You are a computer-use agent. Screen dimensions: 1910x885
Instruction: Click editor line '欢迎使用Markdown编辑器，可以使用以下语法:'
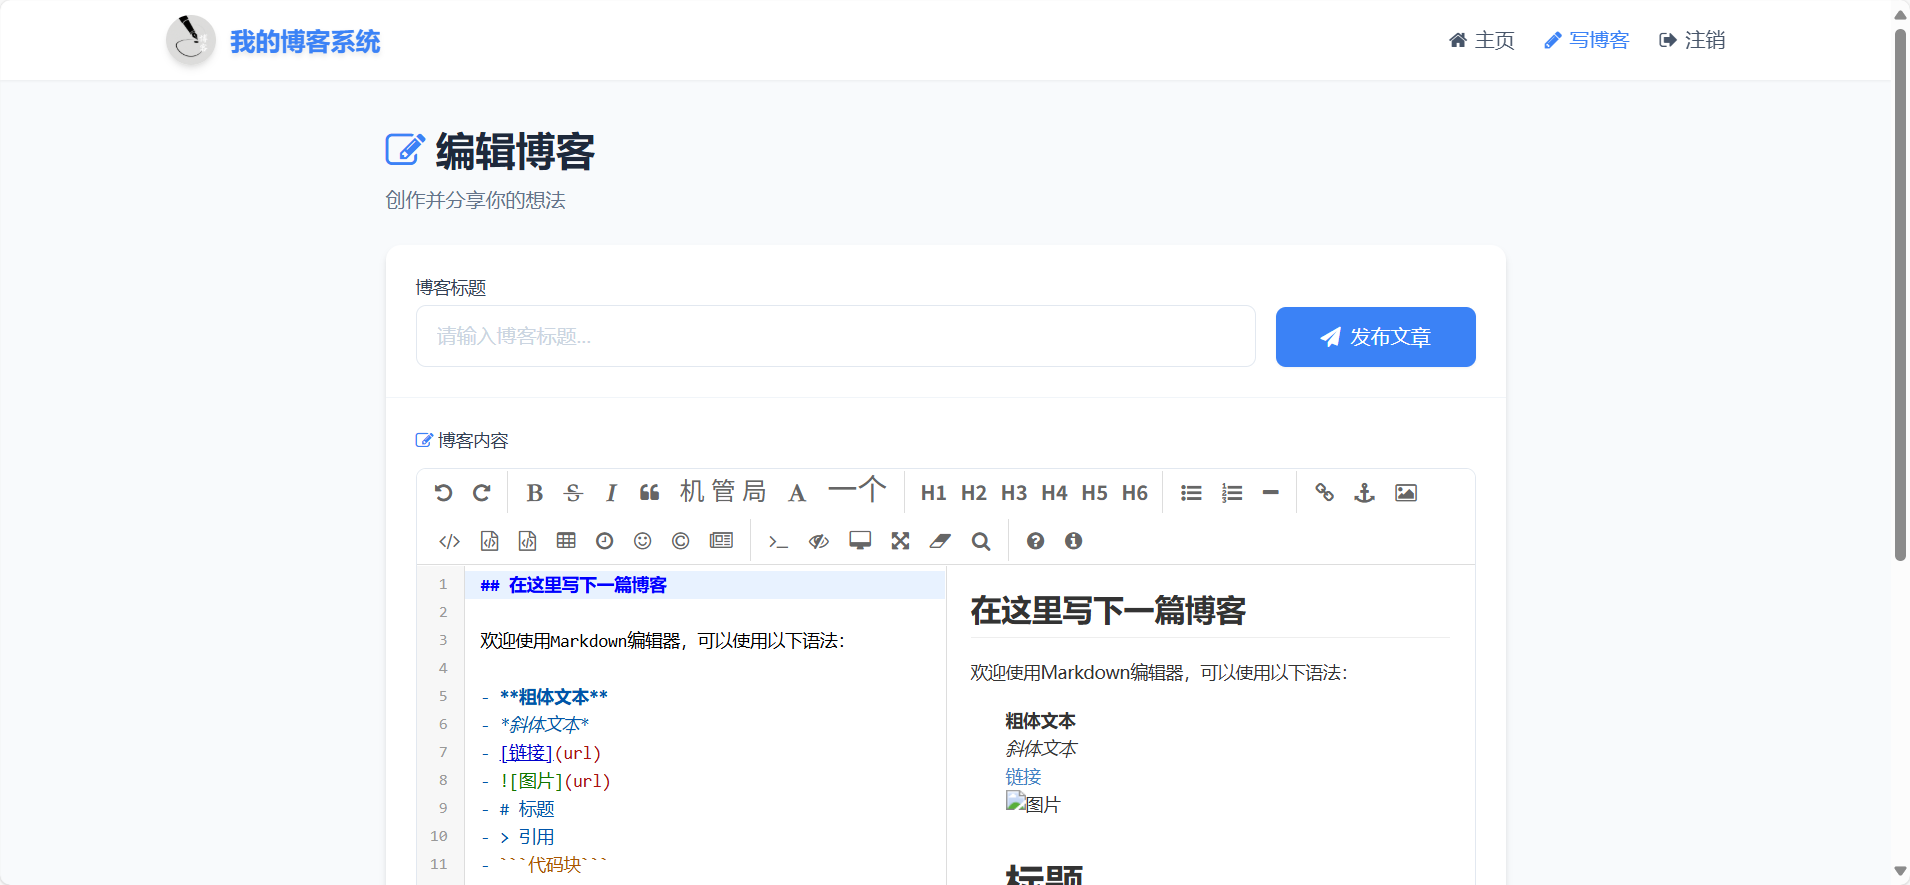(662, 641)
